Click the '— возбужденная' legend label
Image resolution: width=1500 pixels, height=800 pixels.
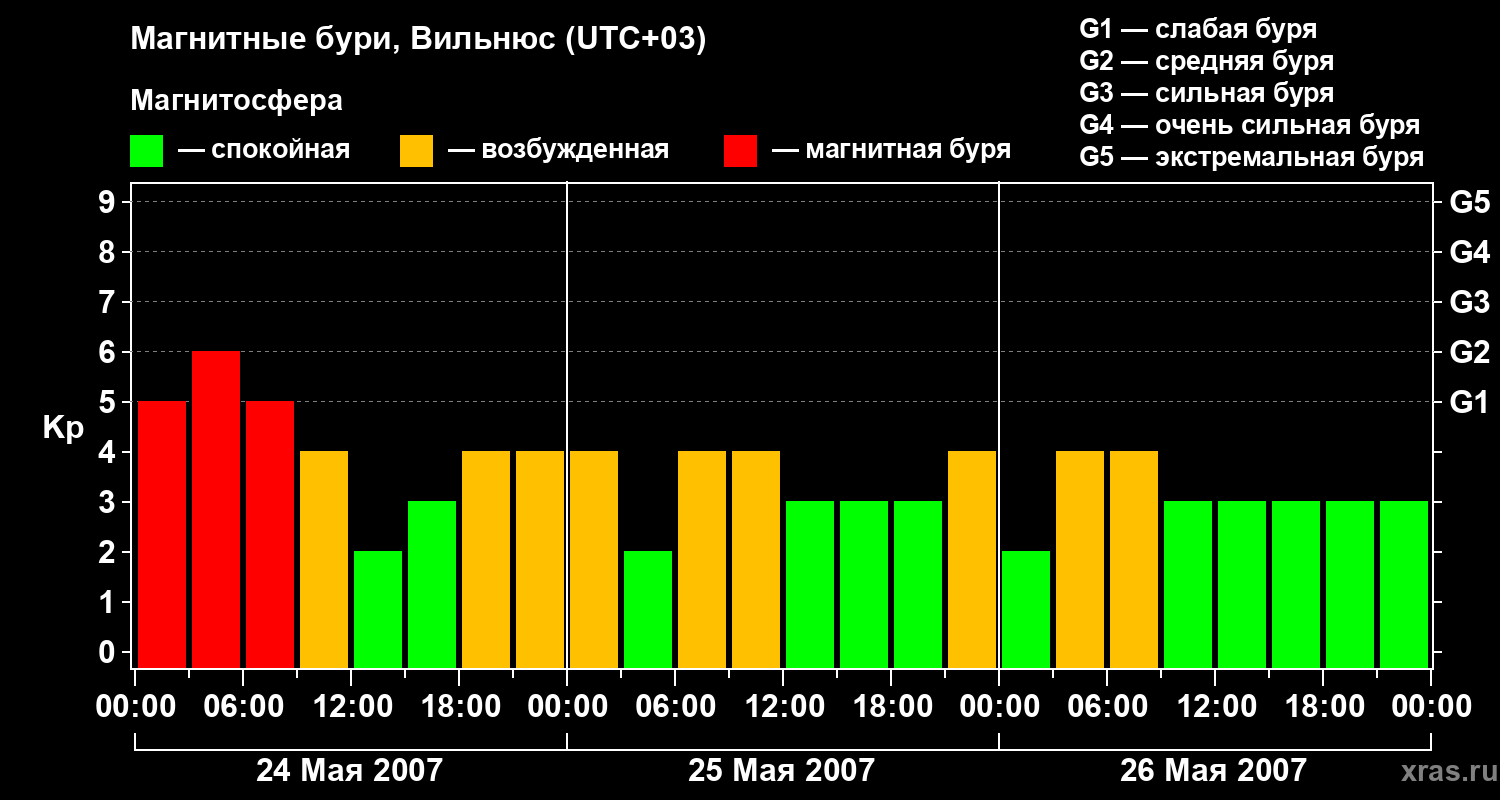click(558, 150)
